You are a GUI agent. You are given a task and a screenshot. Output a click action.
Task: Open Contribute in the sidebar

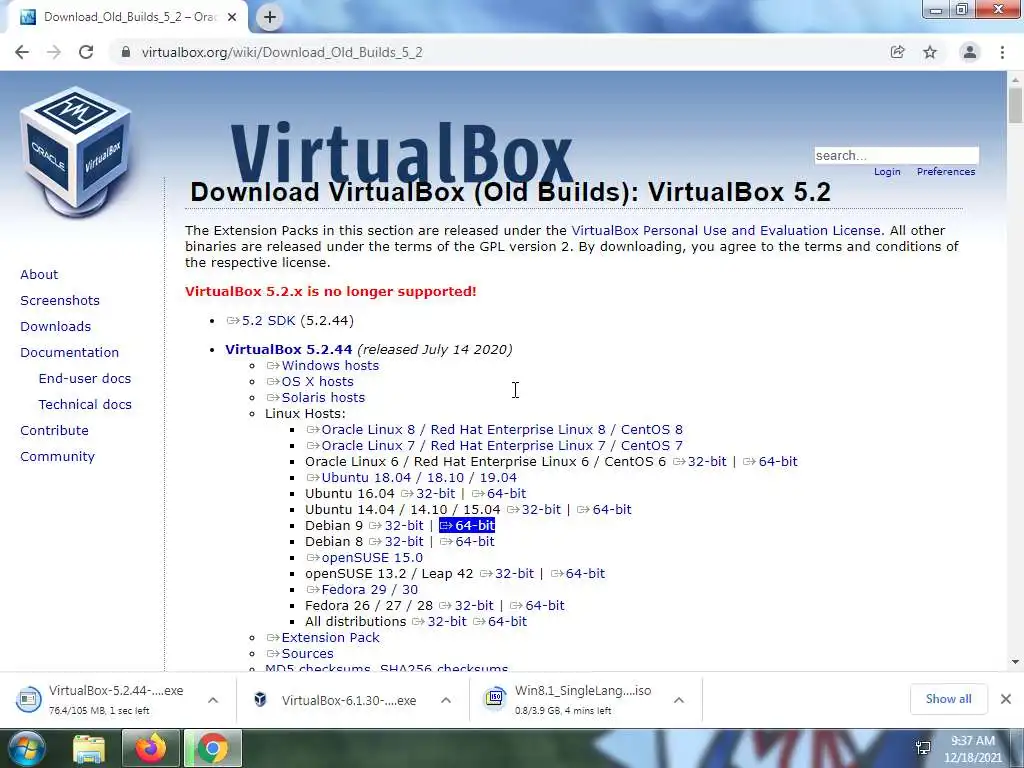[x=54, y=430]
